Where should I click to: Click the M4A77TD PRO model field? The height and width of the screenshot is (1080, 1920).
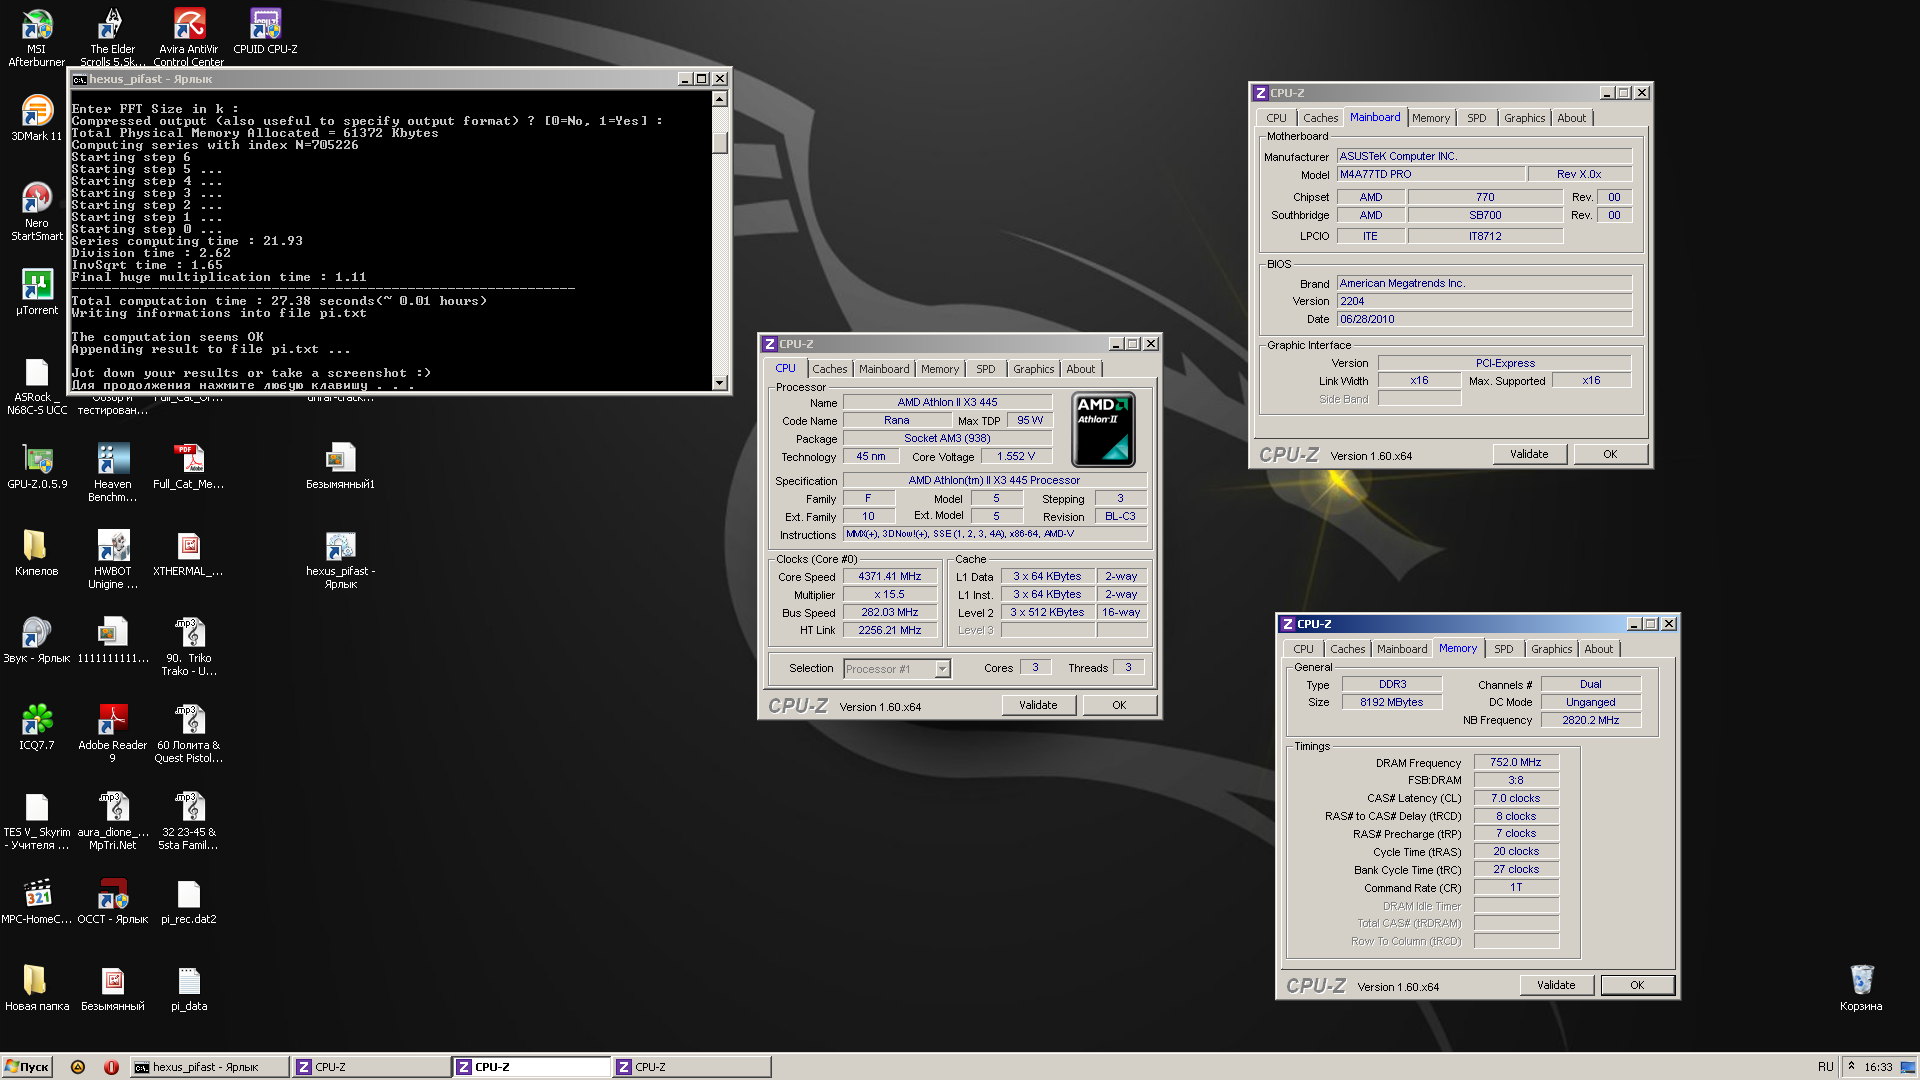coord(1431,174)
